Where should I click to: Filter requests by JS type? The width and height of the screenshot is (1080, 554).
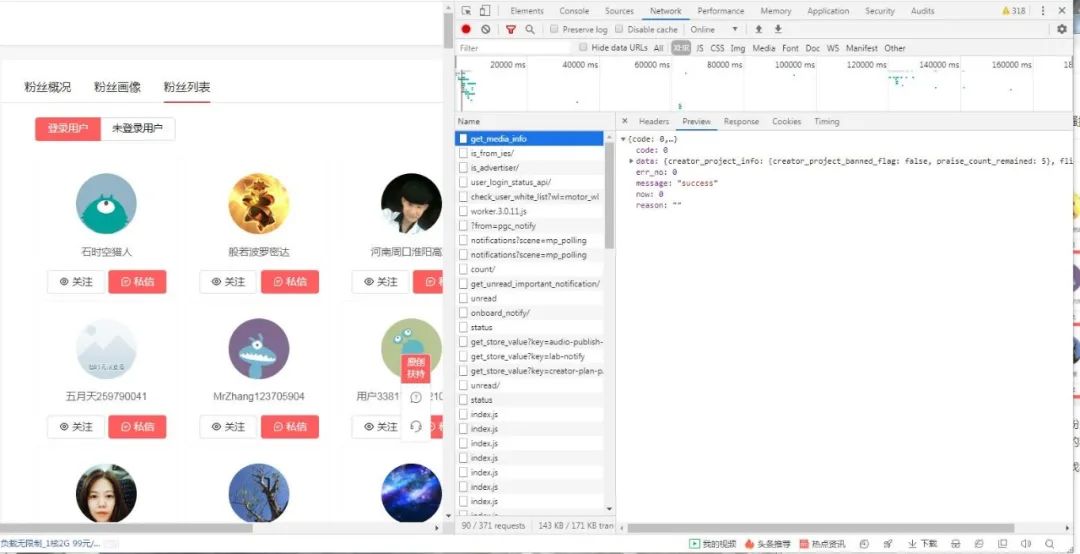pyautogui.click(x=700, y=48)
